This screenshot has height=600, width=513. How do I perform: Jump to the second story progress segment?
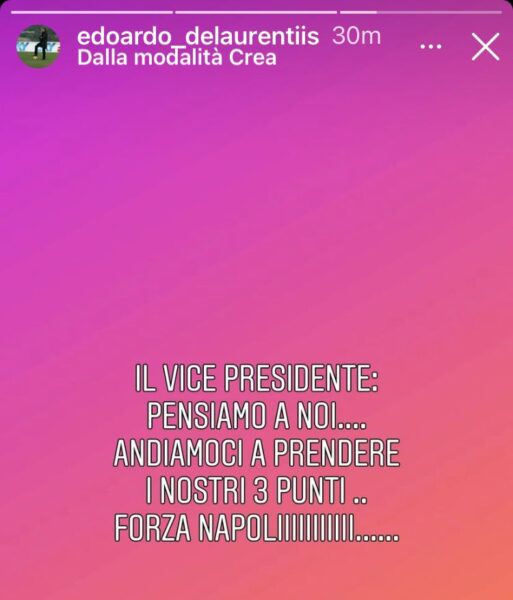pos(256,12)
